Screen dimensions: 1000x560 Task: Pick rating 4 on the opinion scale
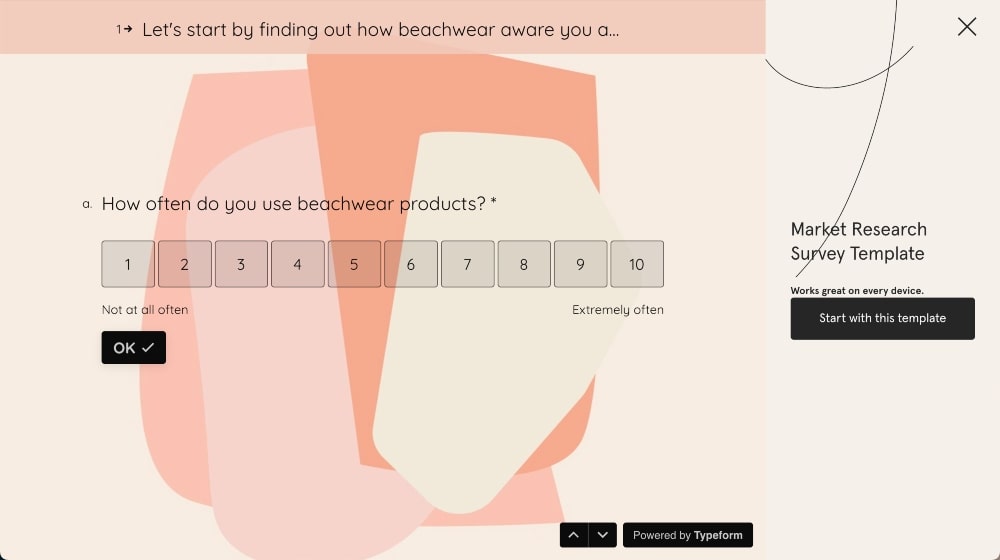click(297, 264)
